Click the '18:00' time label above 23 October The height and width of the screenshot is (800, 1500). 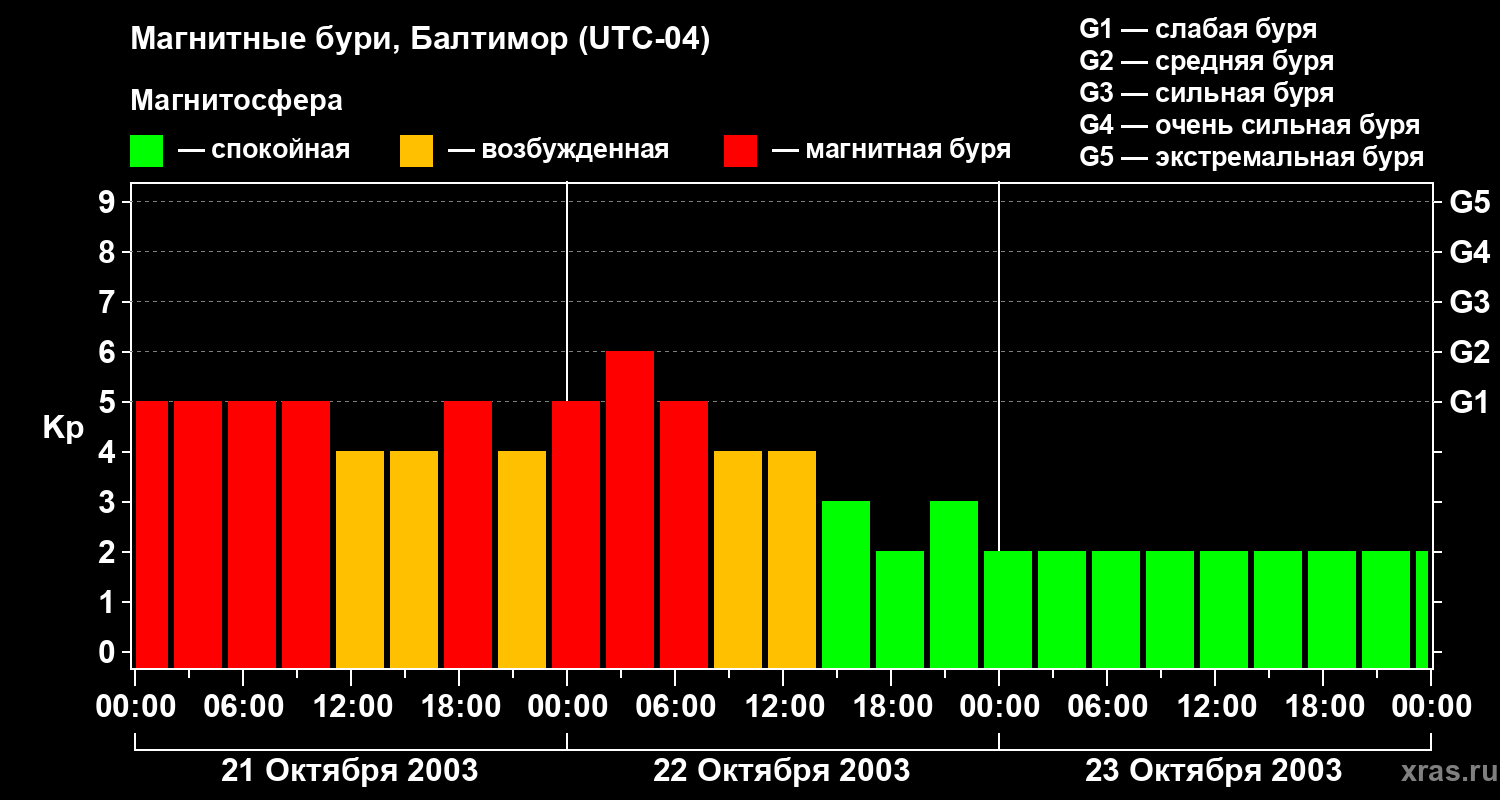1323,707
